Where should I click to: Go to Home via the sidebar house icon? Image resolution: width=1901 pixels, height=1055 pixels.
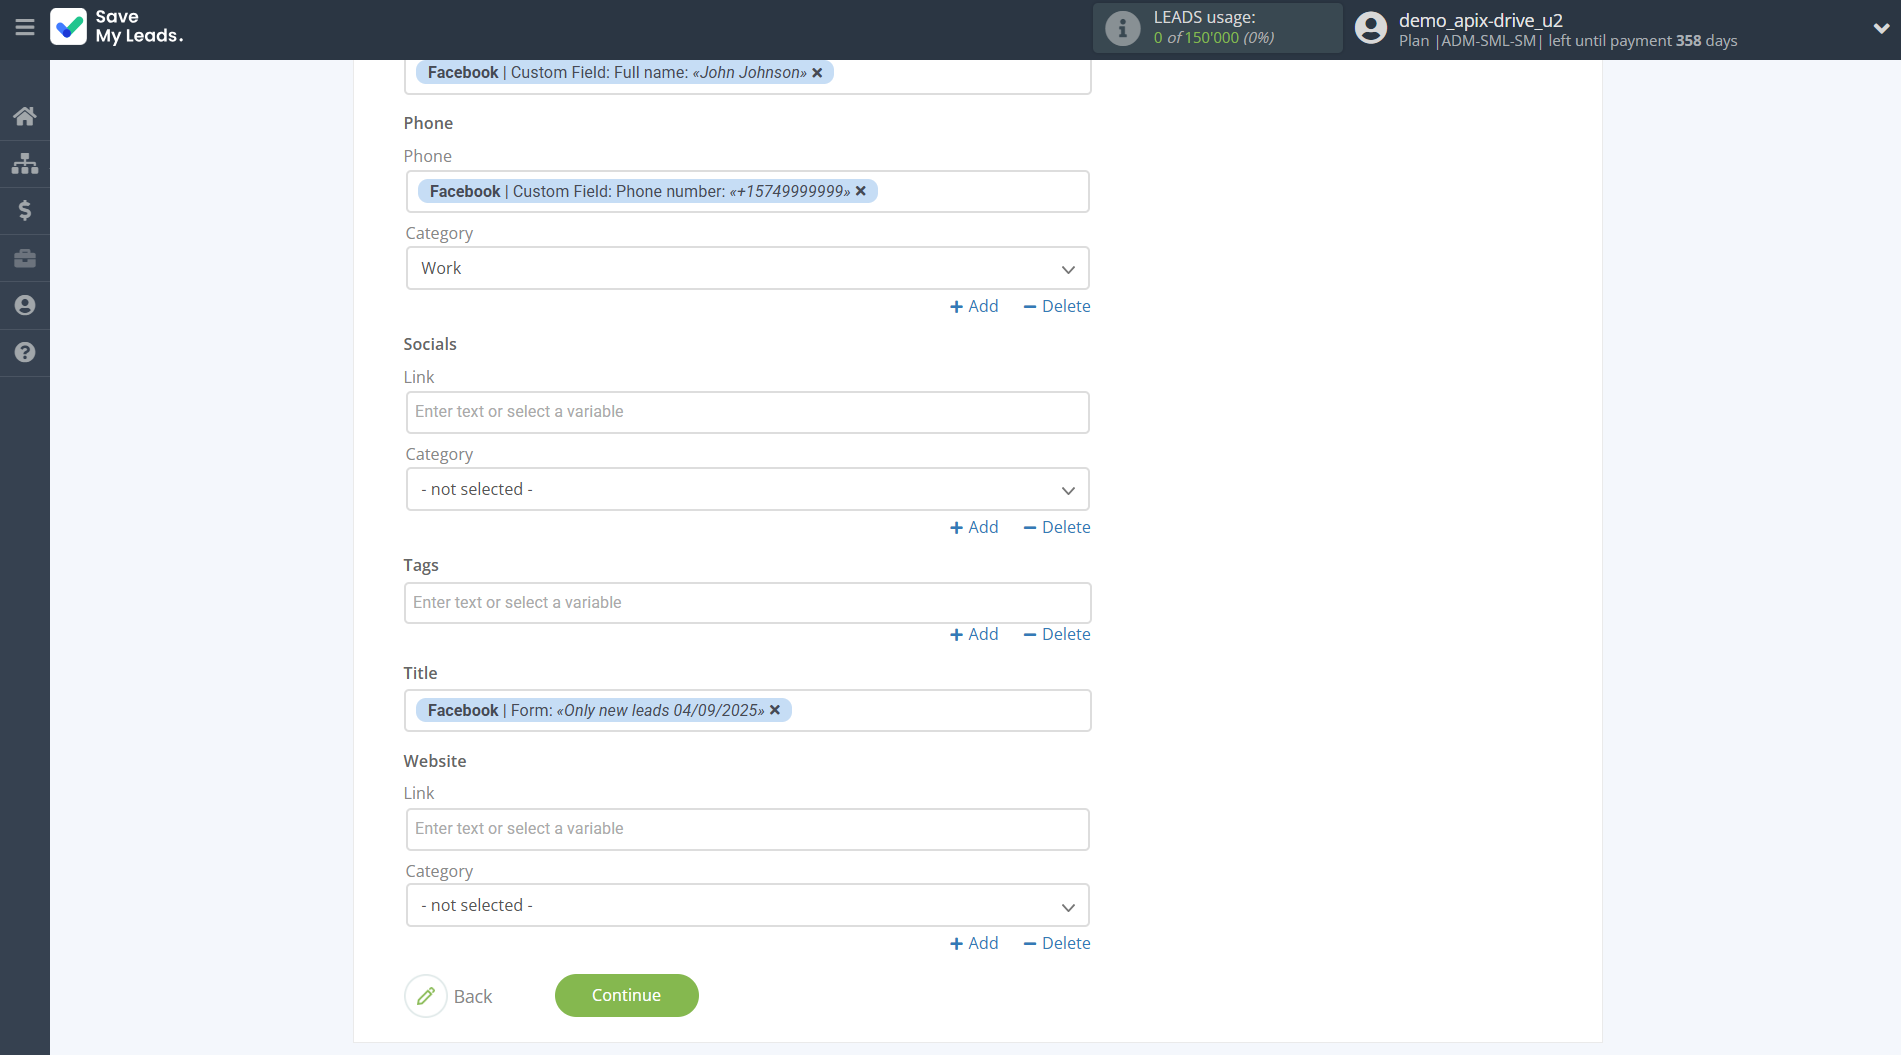point(25,116)
